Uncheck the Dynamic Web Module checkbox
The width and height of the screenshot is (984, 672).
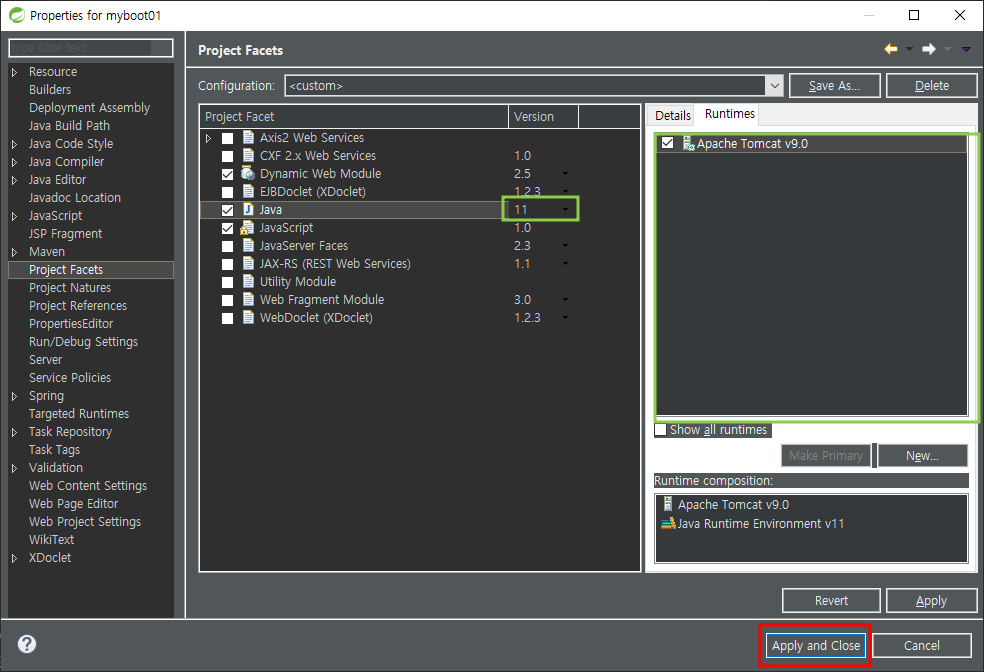227,174
